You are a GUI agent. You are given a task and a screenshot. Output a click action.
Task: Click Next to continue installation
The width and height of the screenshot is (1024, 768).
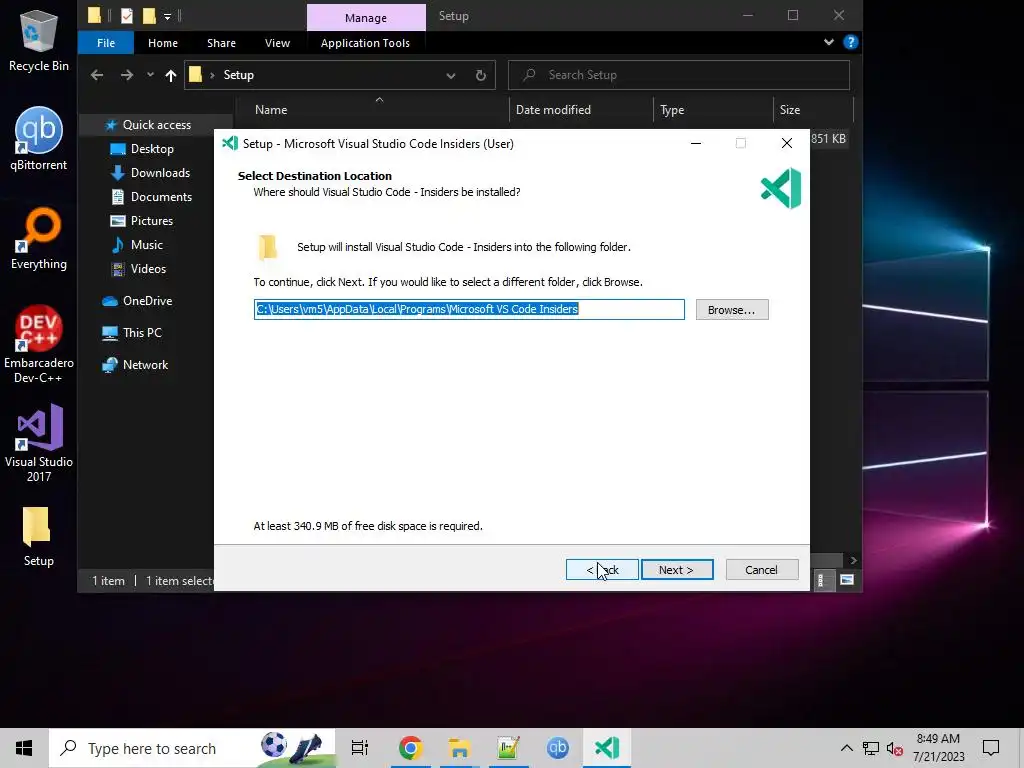[x=677, y=569]
